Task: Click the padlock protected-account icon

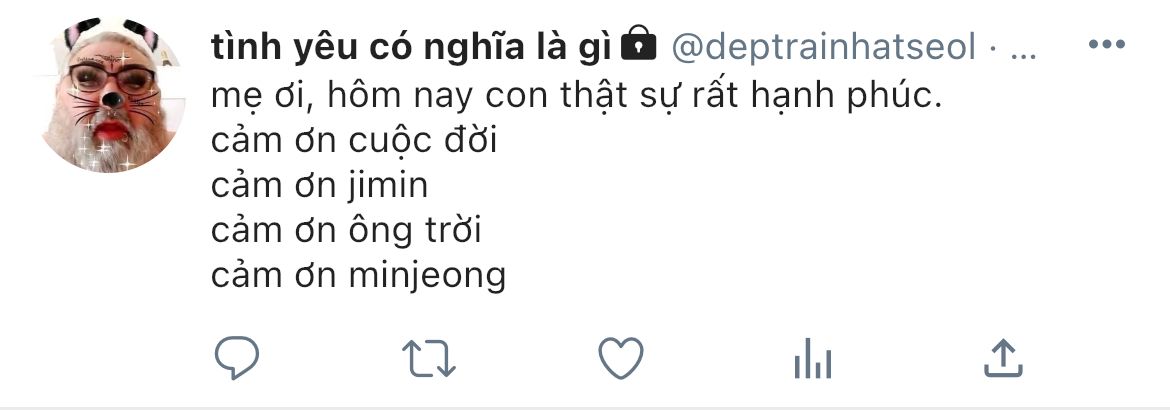Action: click(x=638, y=43)
